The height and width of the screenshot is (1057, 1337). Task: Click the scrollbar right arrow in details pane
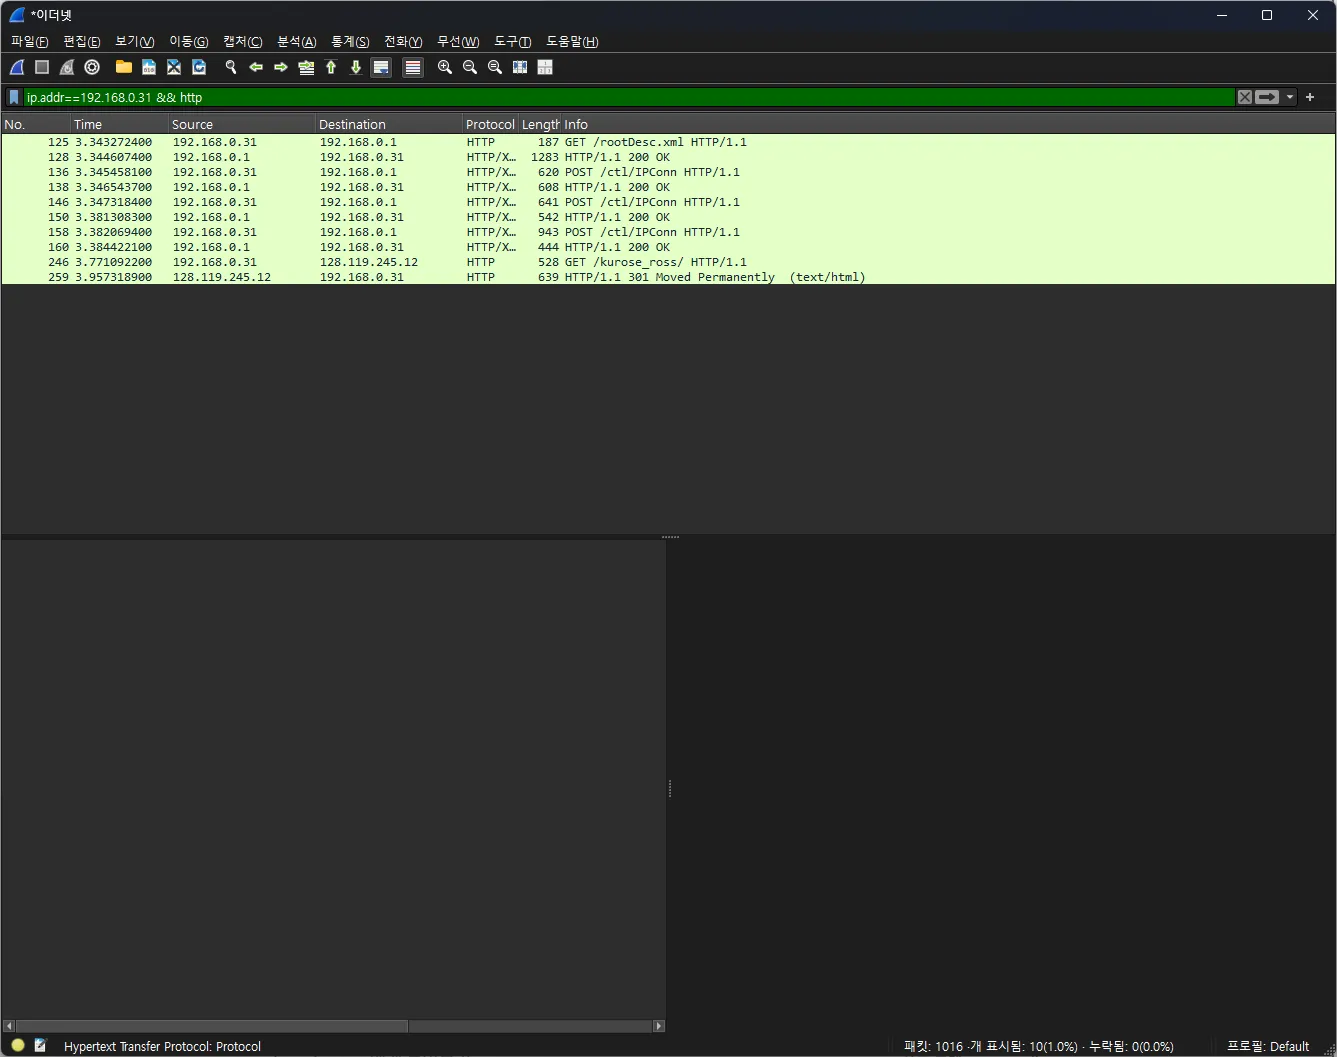click(x=659, y=1026)
